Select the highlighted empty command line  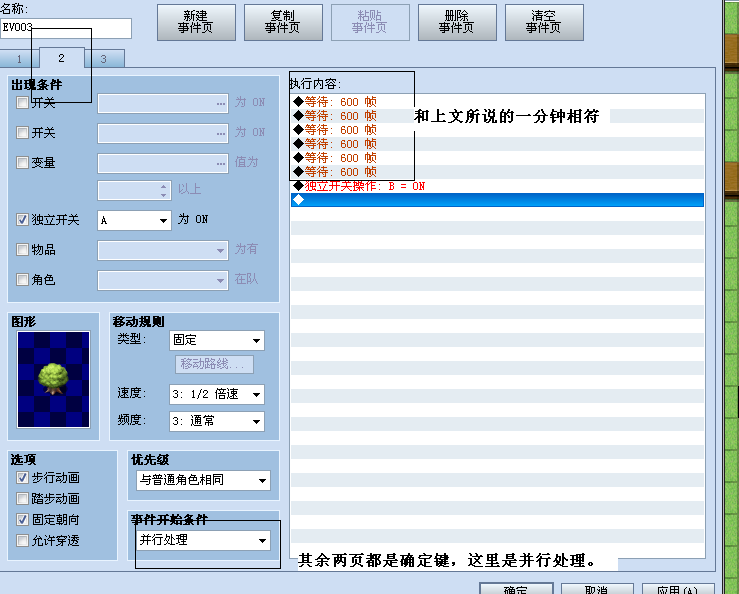(498, 200)
